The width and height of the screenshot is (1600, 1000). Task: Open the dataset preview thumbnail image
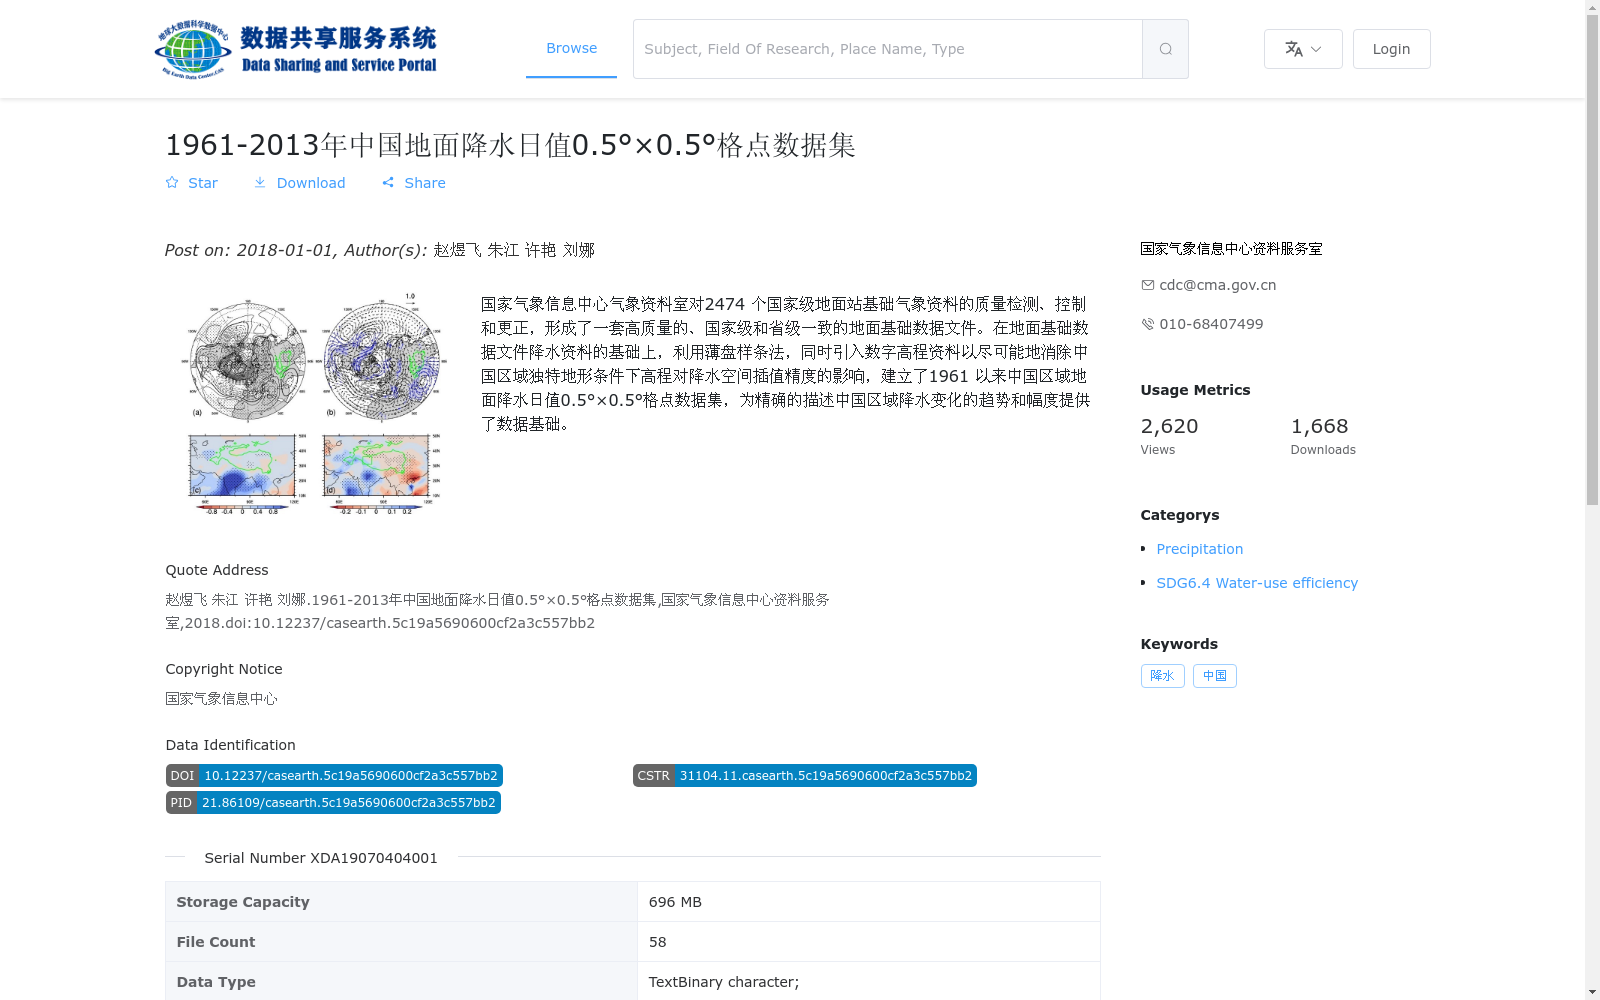pyautogui.click(x=313, y=403)
